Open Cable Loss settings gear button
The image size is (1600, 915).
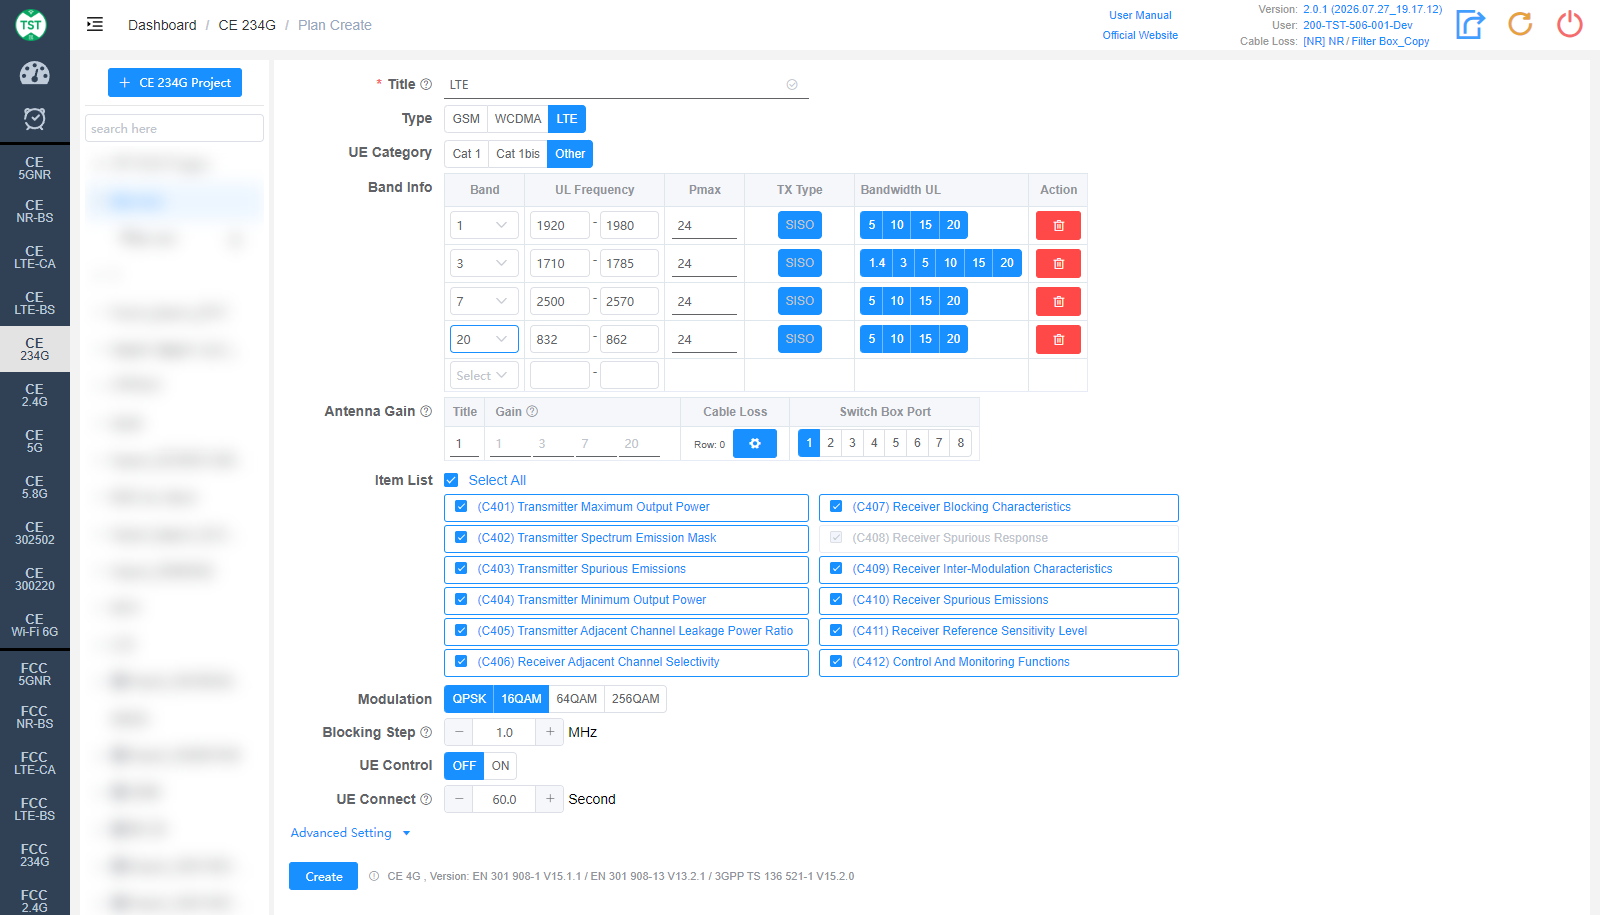point(755,444)
